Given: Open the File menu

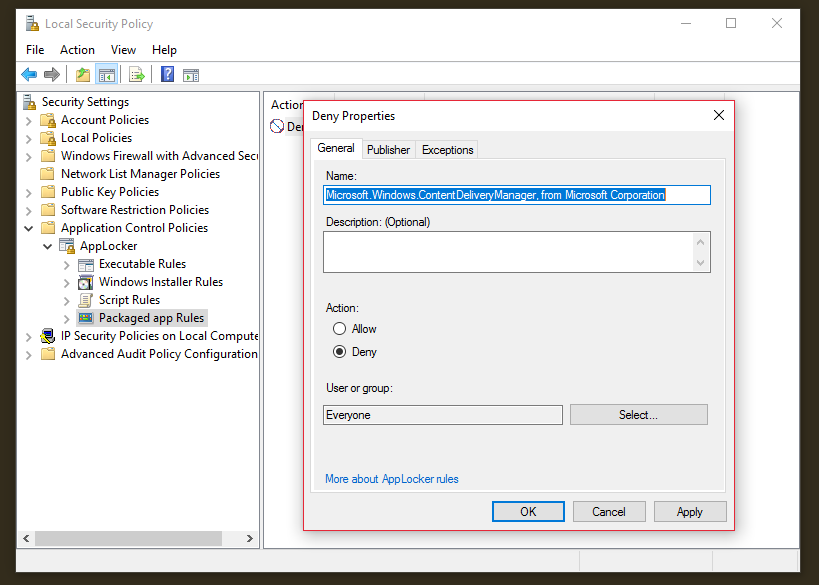Looking at the screenshot, I should pos(35,50).
